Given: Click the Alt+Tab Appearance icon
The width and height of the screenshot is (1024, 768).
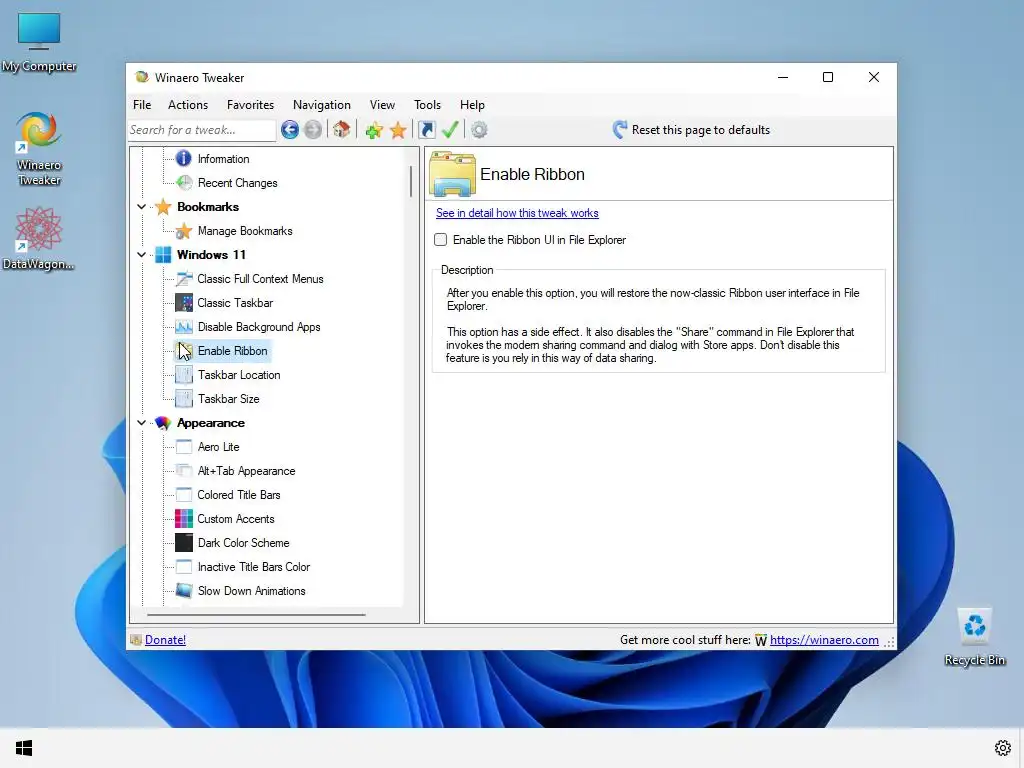Looking at the screenshot, I should (x=184, y=471).
